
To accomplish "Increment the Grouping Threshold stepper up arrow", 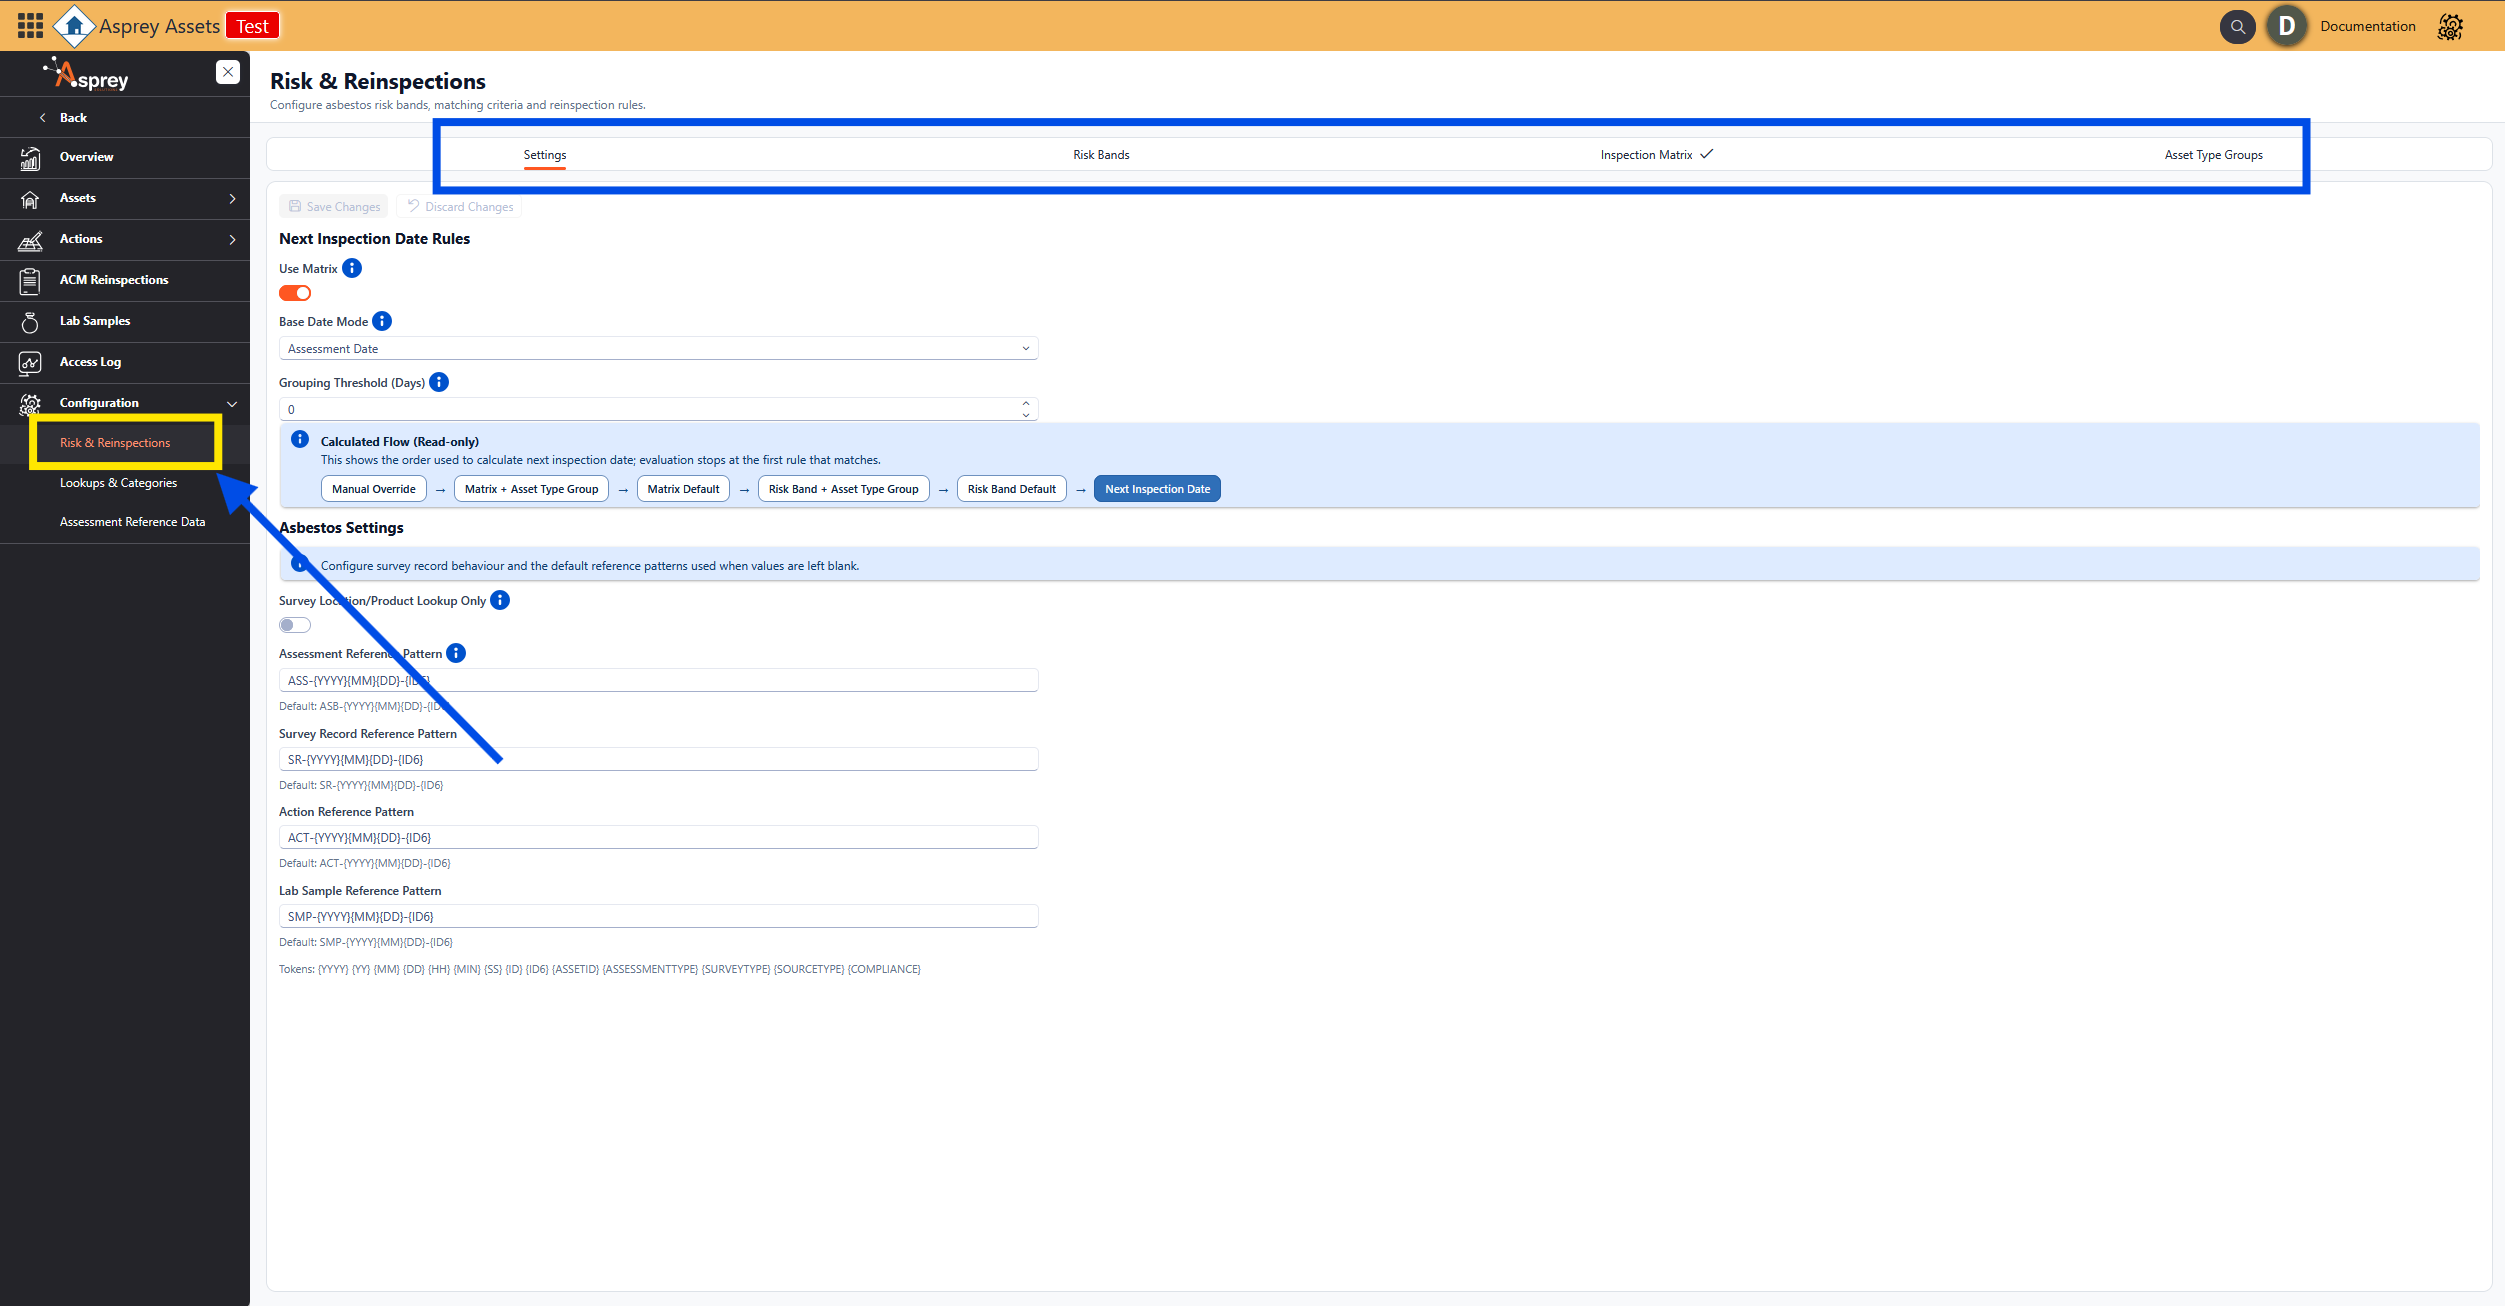I will [x=1026, y=404].
